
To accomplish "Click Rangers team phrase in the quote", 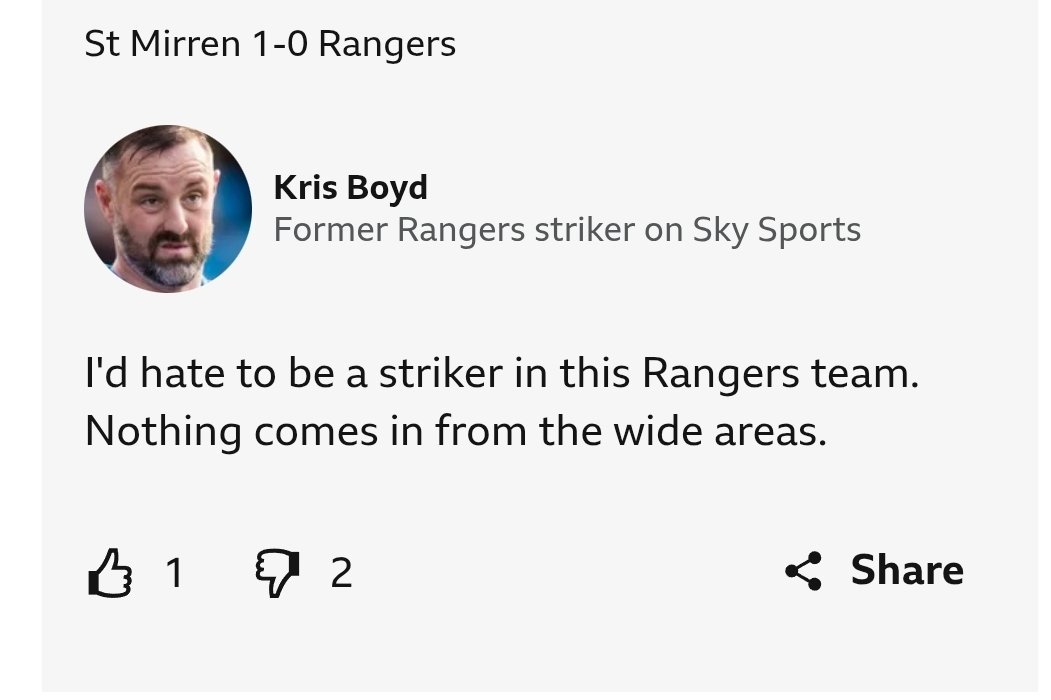I will tap(780, 373).
